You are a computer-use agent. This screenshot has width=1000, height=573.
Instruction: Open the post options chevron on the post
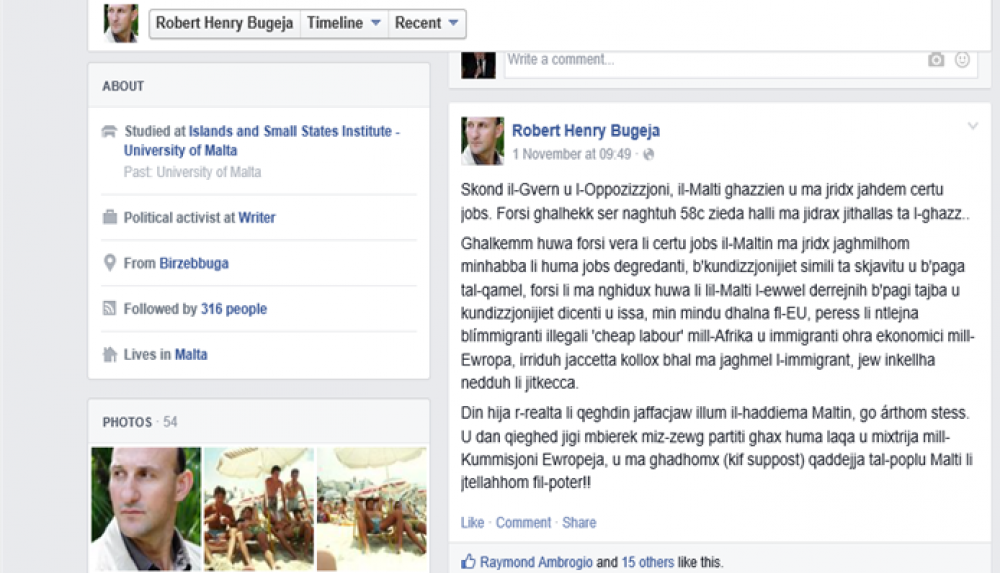973,126
